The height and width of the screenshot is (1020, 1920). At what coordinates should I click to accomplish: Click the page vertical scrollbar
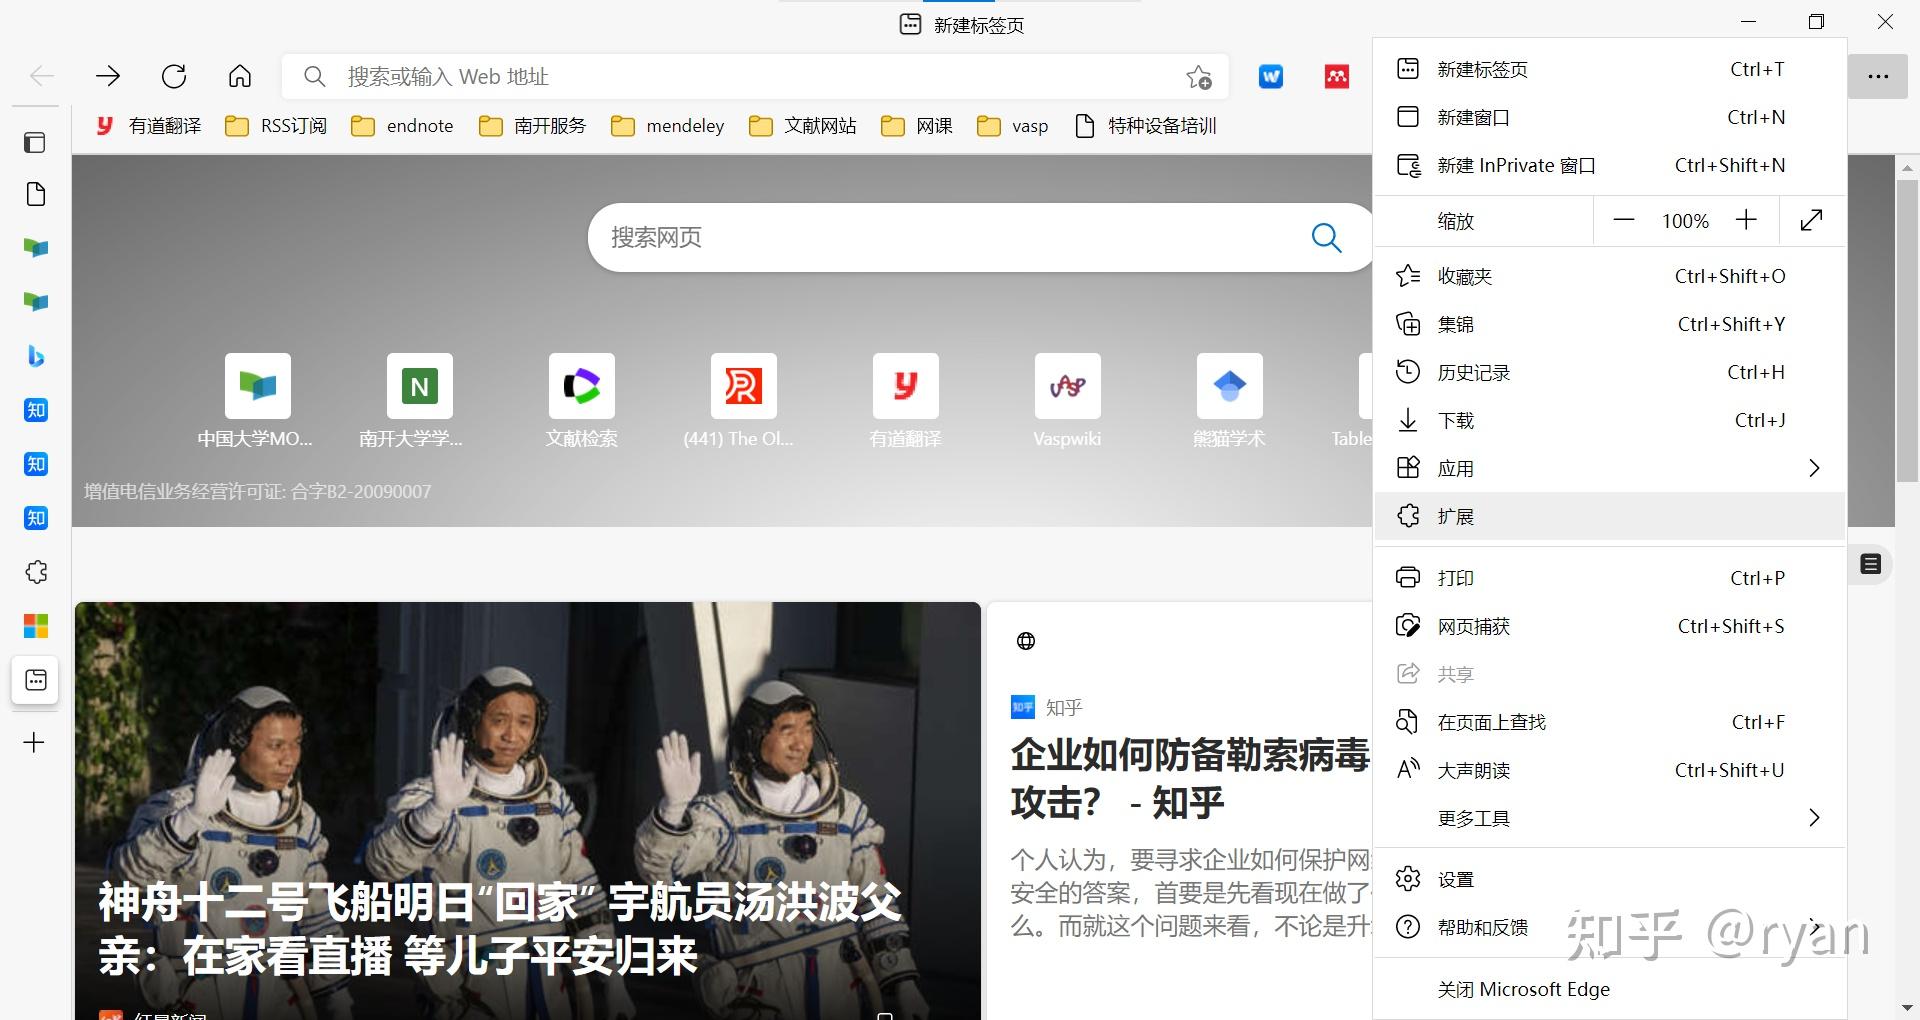coord(1907,330)
